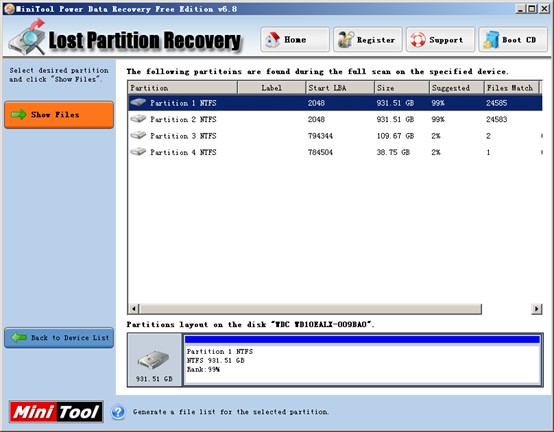Select the Partition 3 NTFS drive icon

[138, 135]
